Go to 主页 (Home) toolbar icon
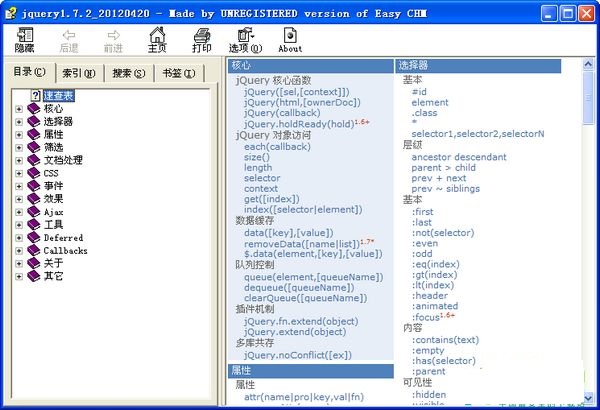The image size is (600, 410). (157, 35)
